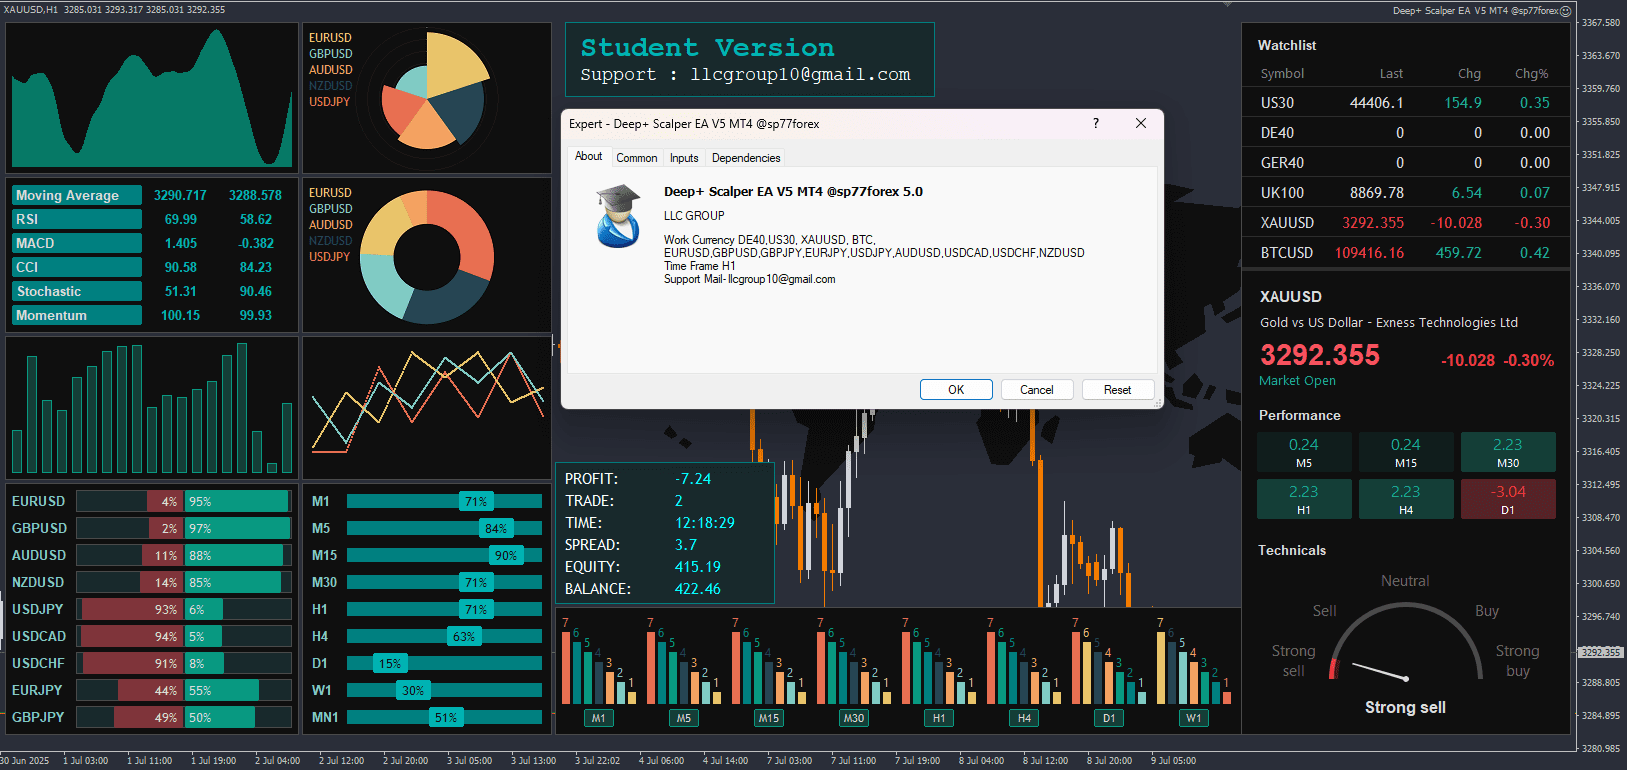Click the smiley face EA status icon
This screenshot has width=1627, height=770.
(1566, 11)
